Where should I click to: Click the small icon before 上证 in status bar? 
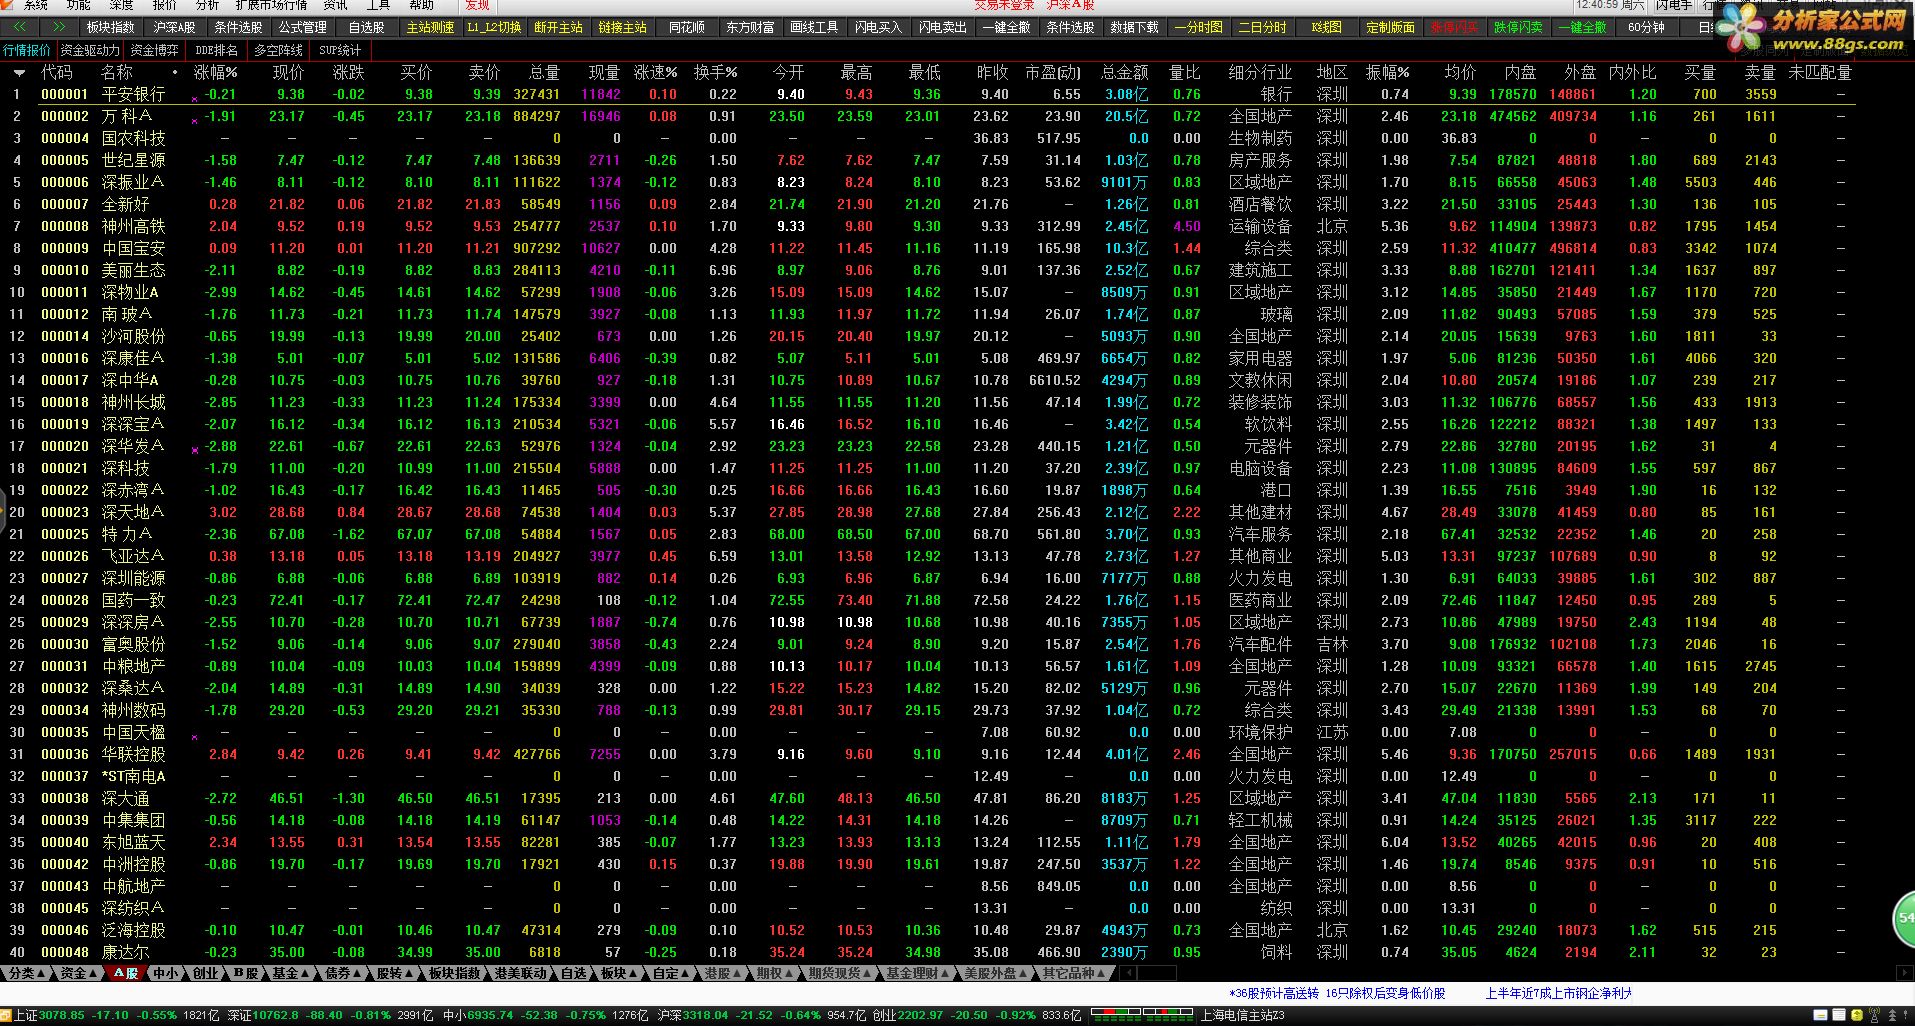pyautogui.click(x=6, y=1016)
